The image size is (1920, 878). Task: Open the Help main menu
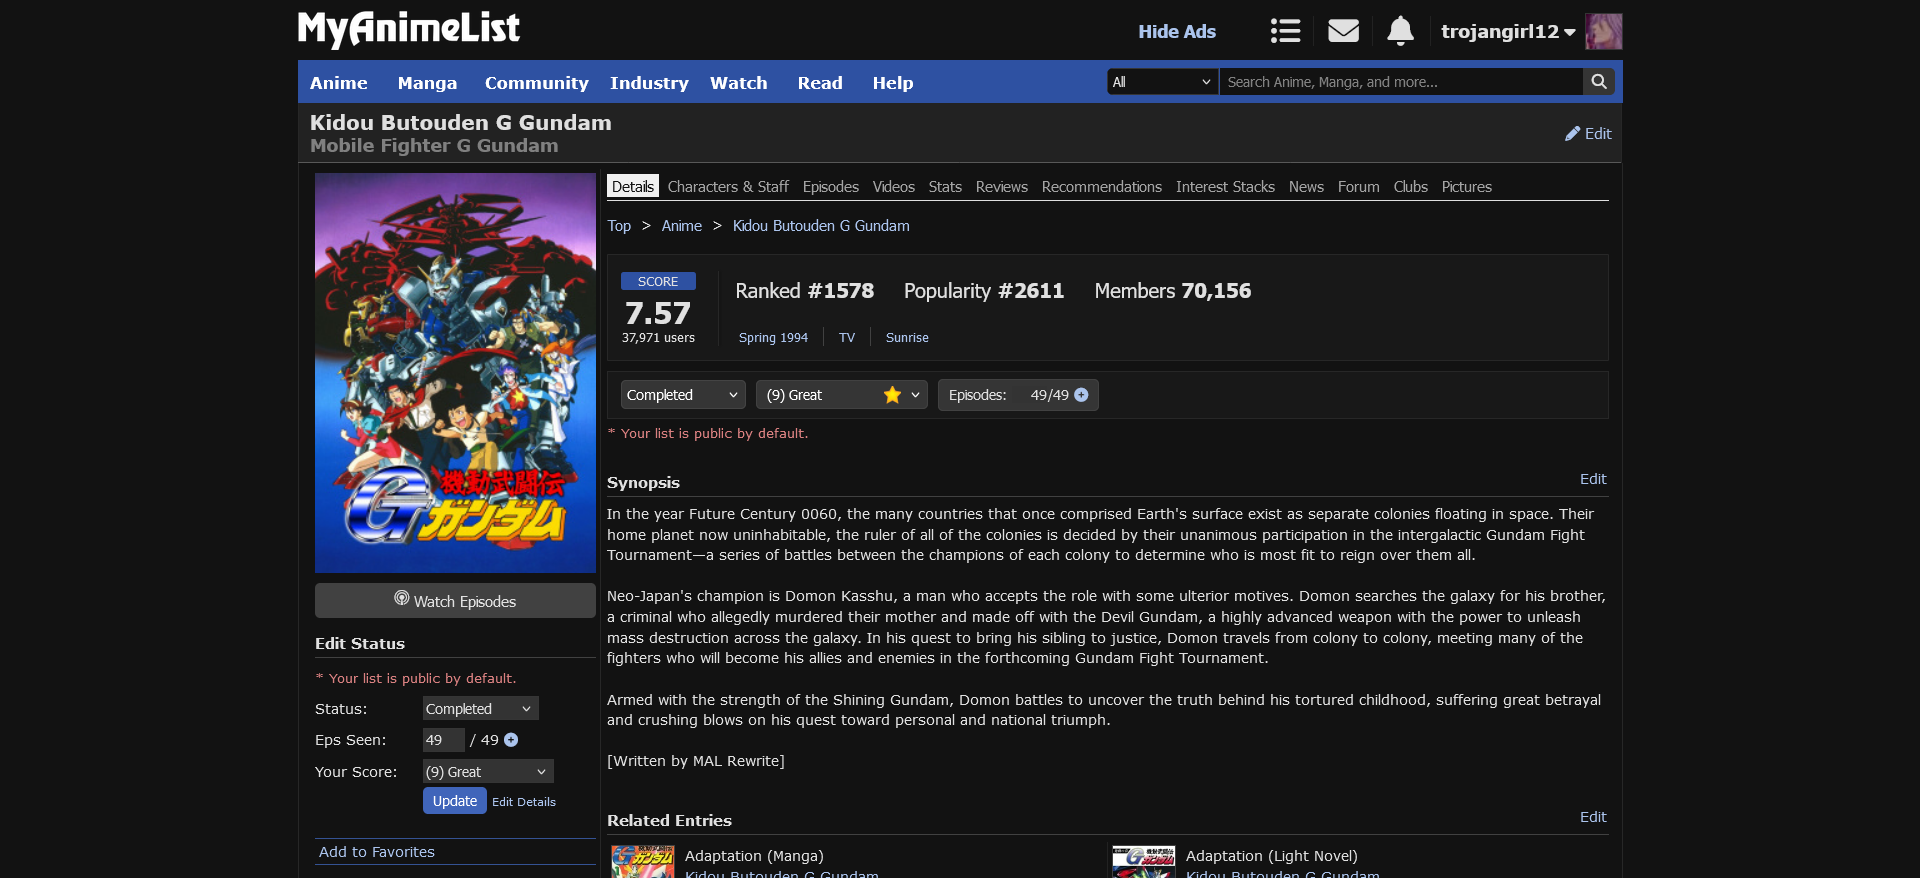tap(892, 83)
